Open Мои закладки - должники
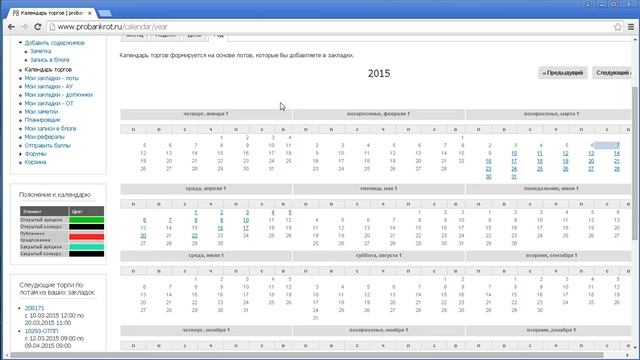 (x=58, y=95)
